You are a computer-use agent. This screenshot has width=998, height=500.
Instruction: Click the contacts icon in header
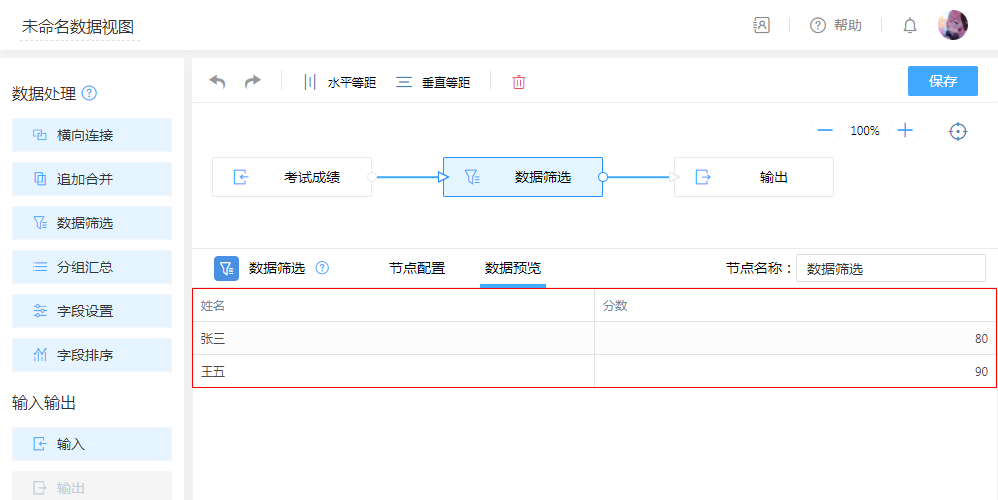coord(762,26)
